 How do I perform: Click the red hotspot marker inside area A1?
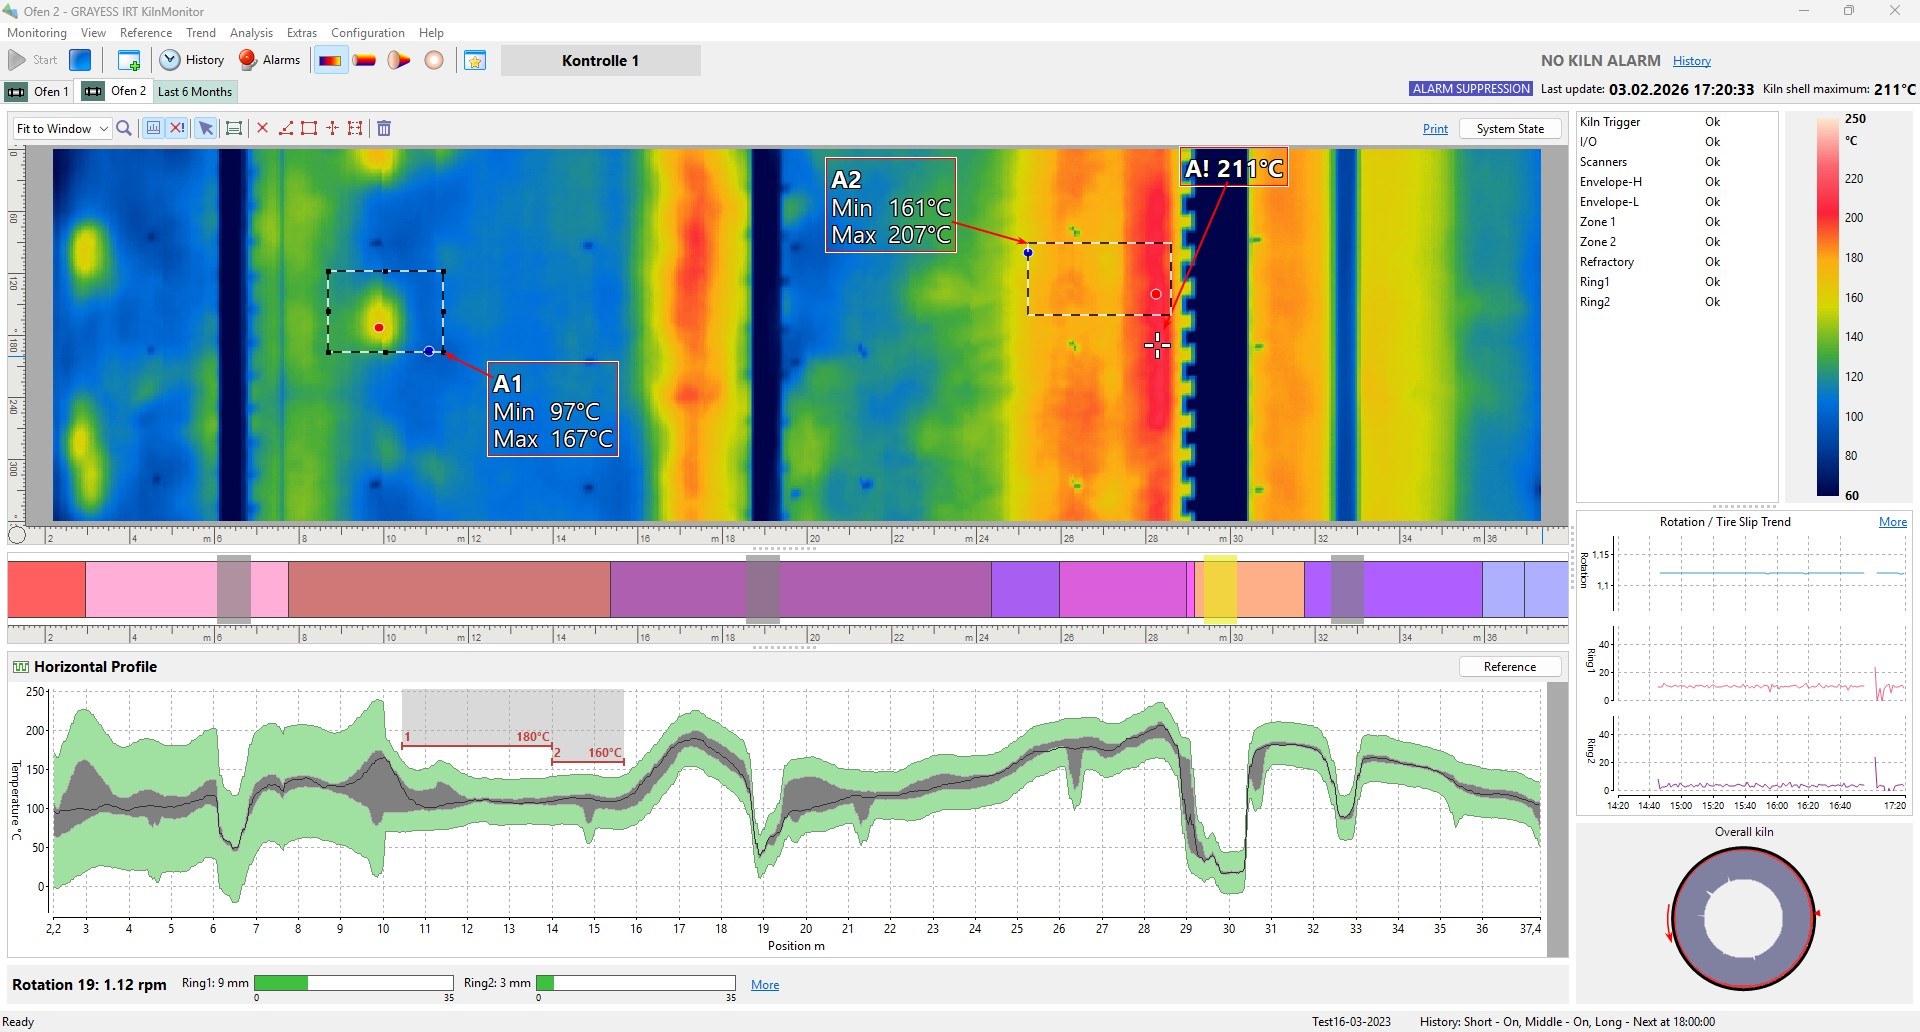point(379,327)
